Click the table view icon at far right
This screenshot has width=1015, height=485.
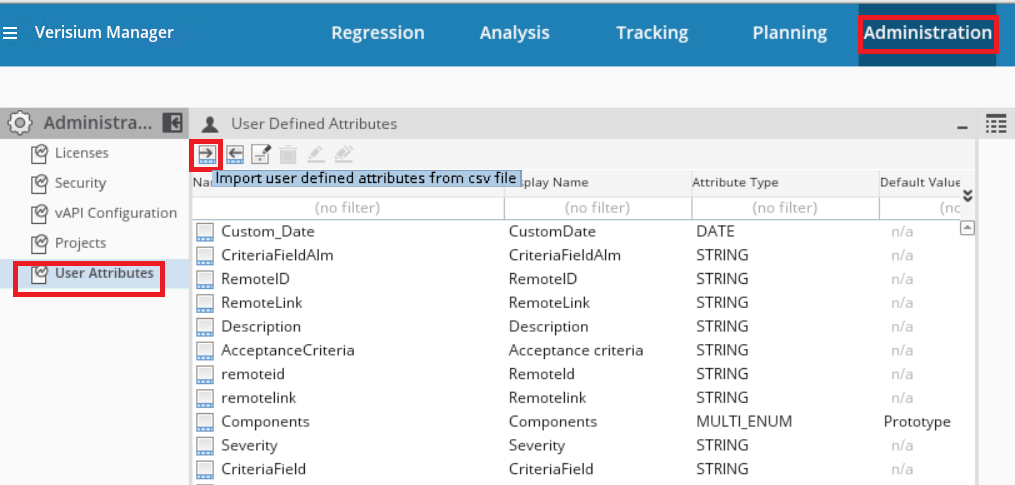[995, 123]
